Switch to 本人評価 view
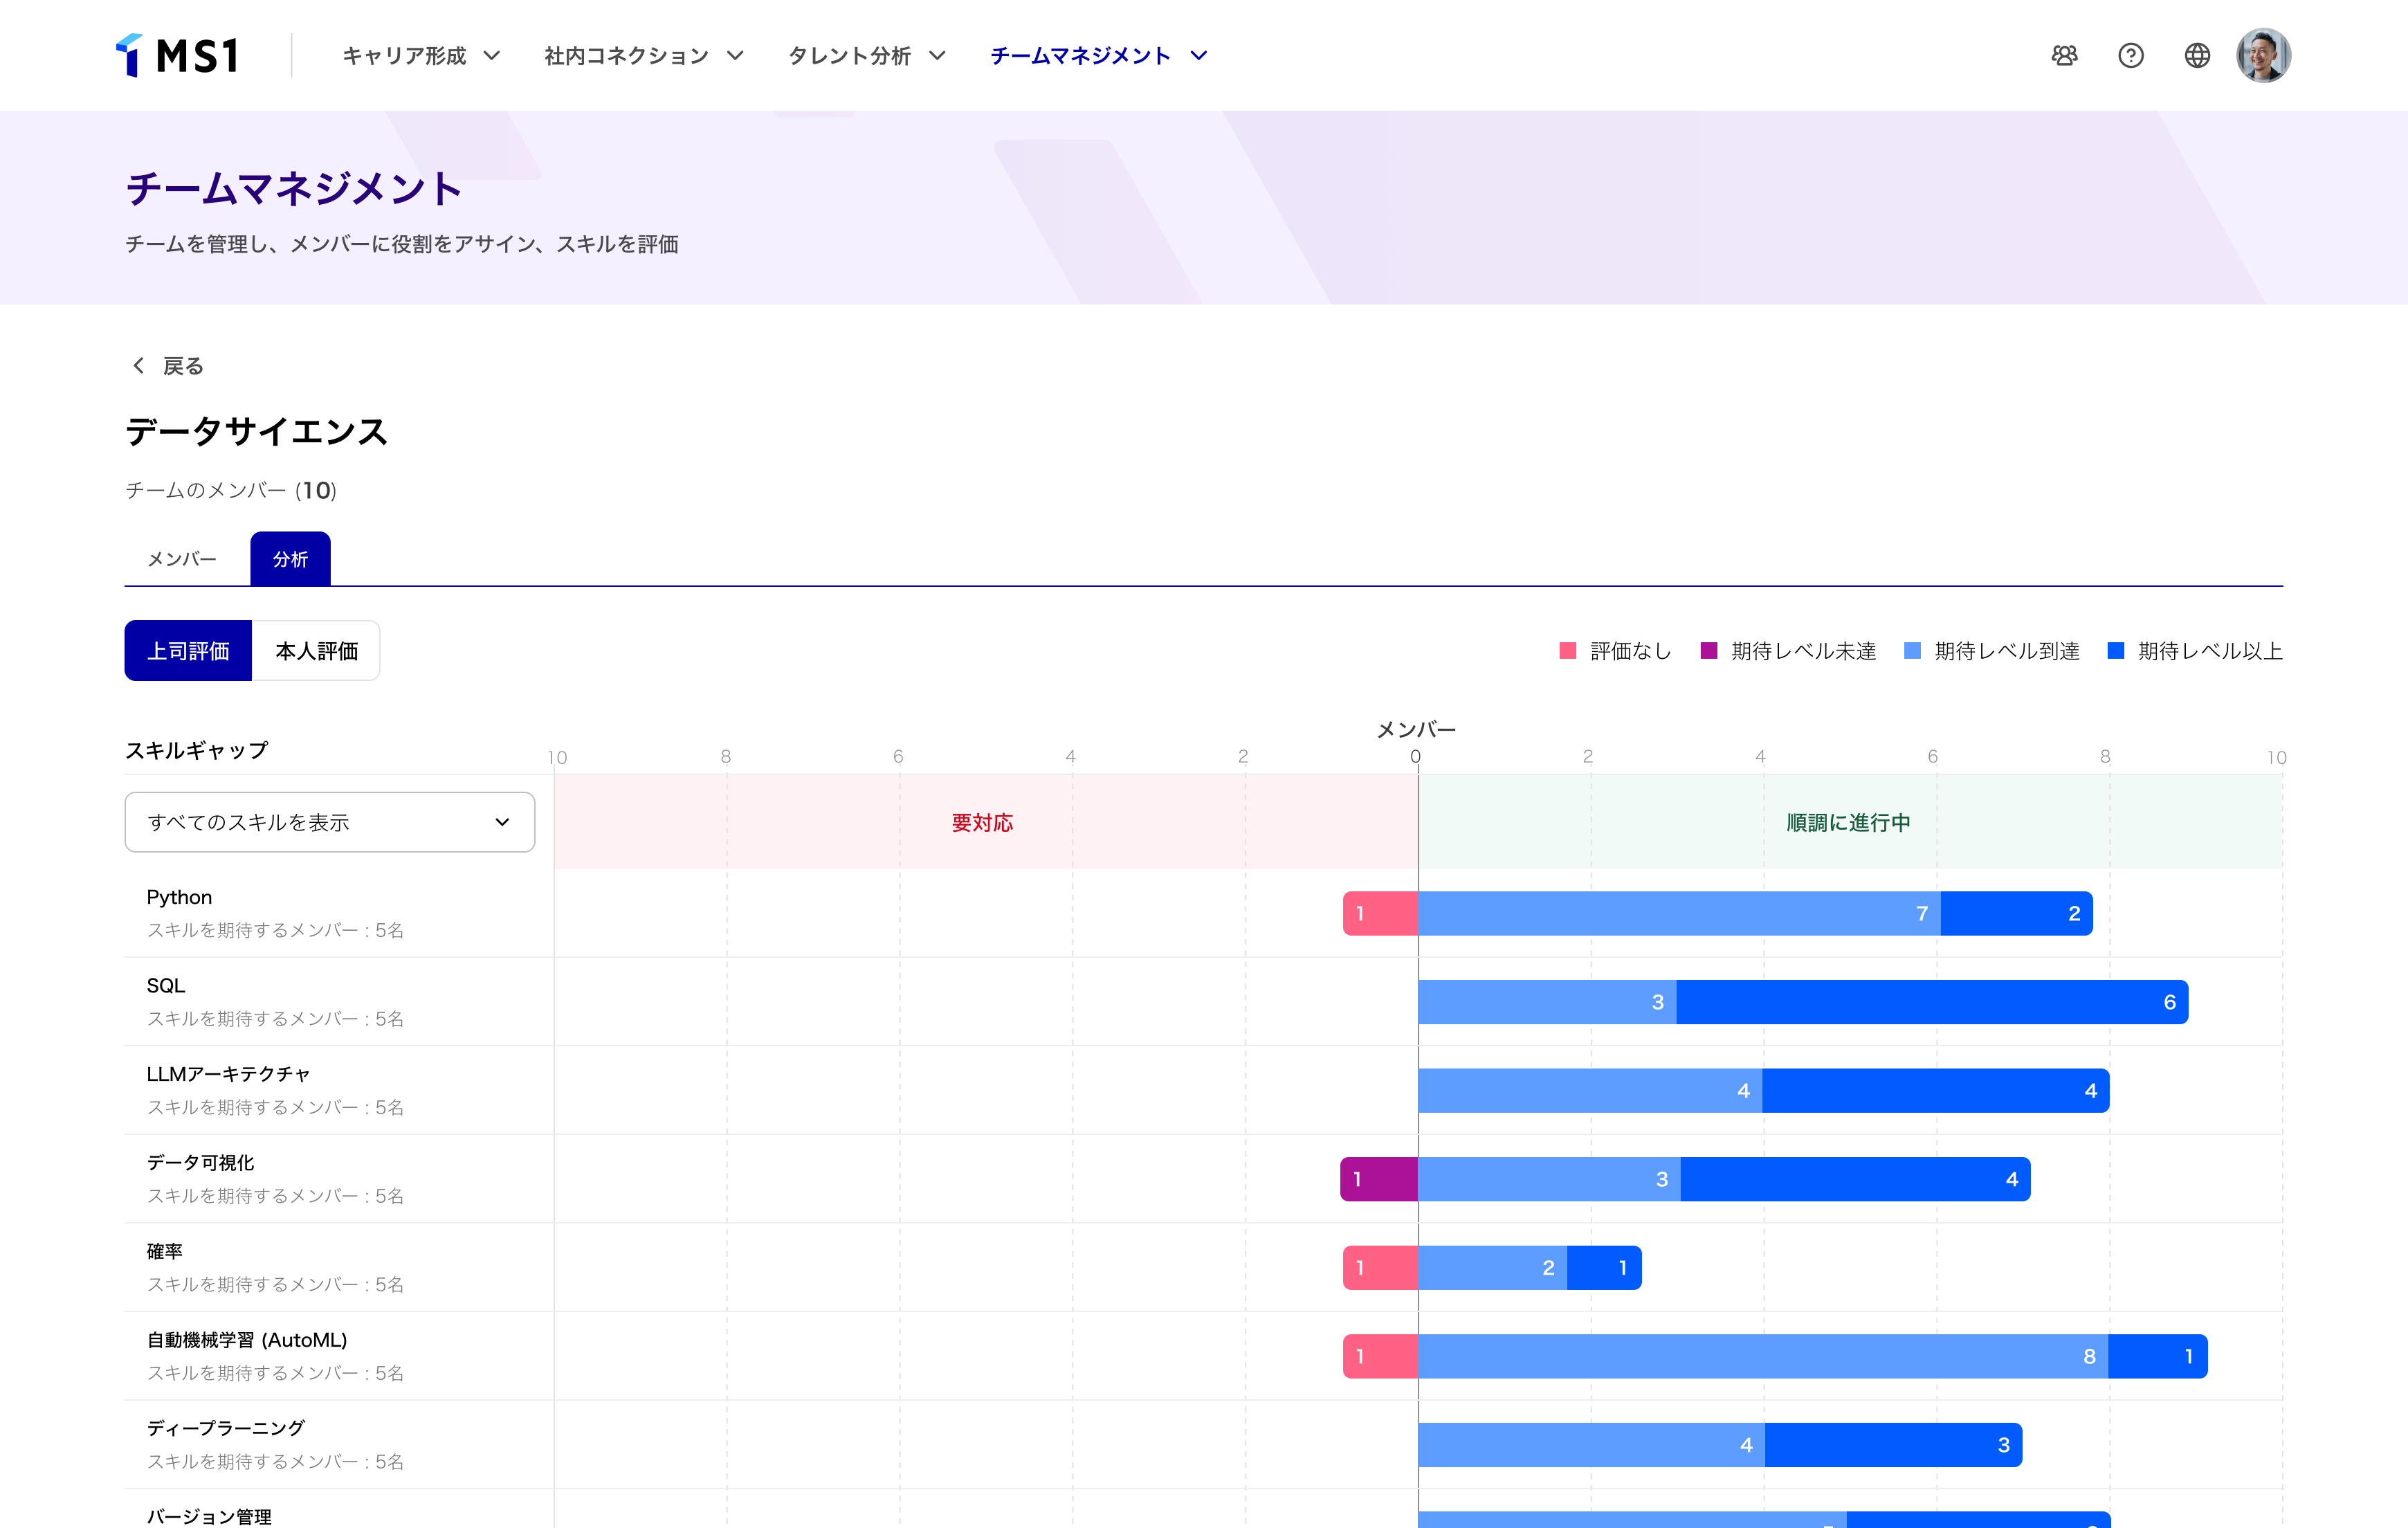The height and width of the screenshot is (1528, 2408). pos(316,651)
